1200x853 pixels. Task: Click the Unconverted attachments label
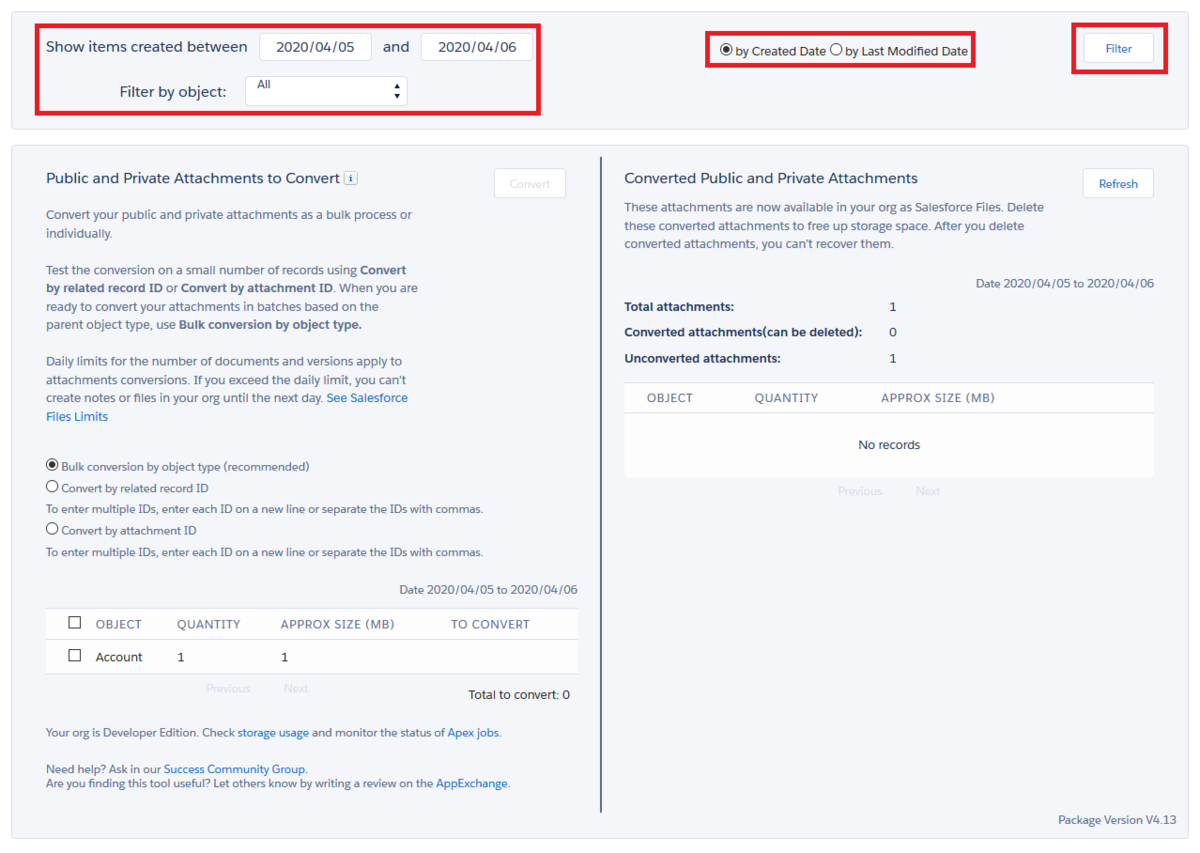pos(702,358)
